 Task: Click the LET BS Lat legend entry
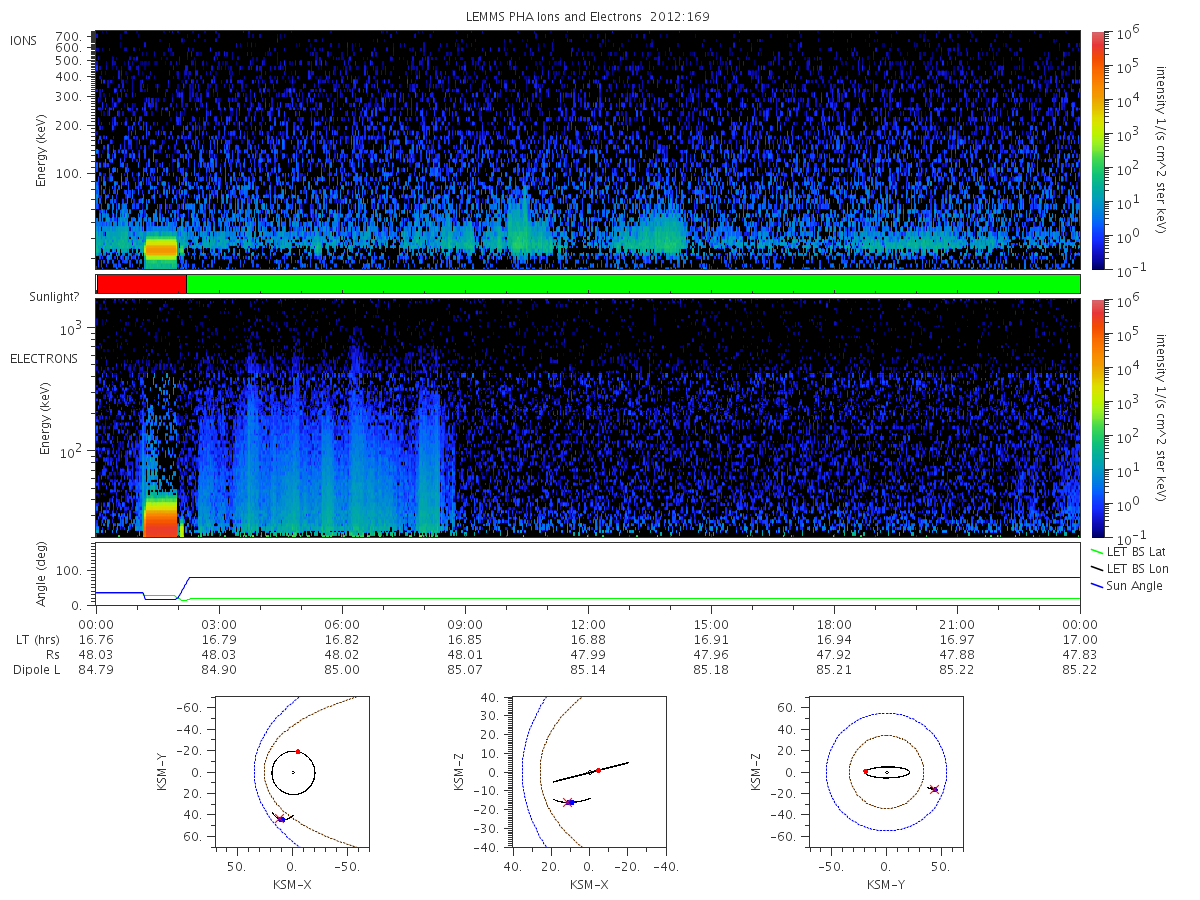pos(1127,552)
